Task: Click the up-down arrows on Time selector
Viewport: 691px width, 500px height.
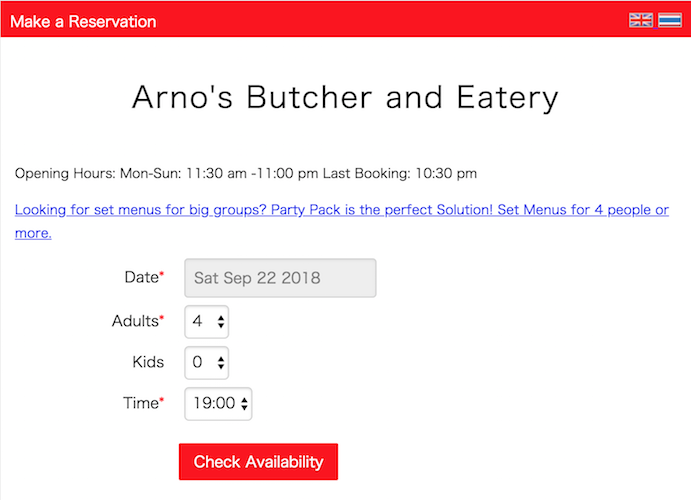Action: point(244,404)
